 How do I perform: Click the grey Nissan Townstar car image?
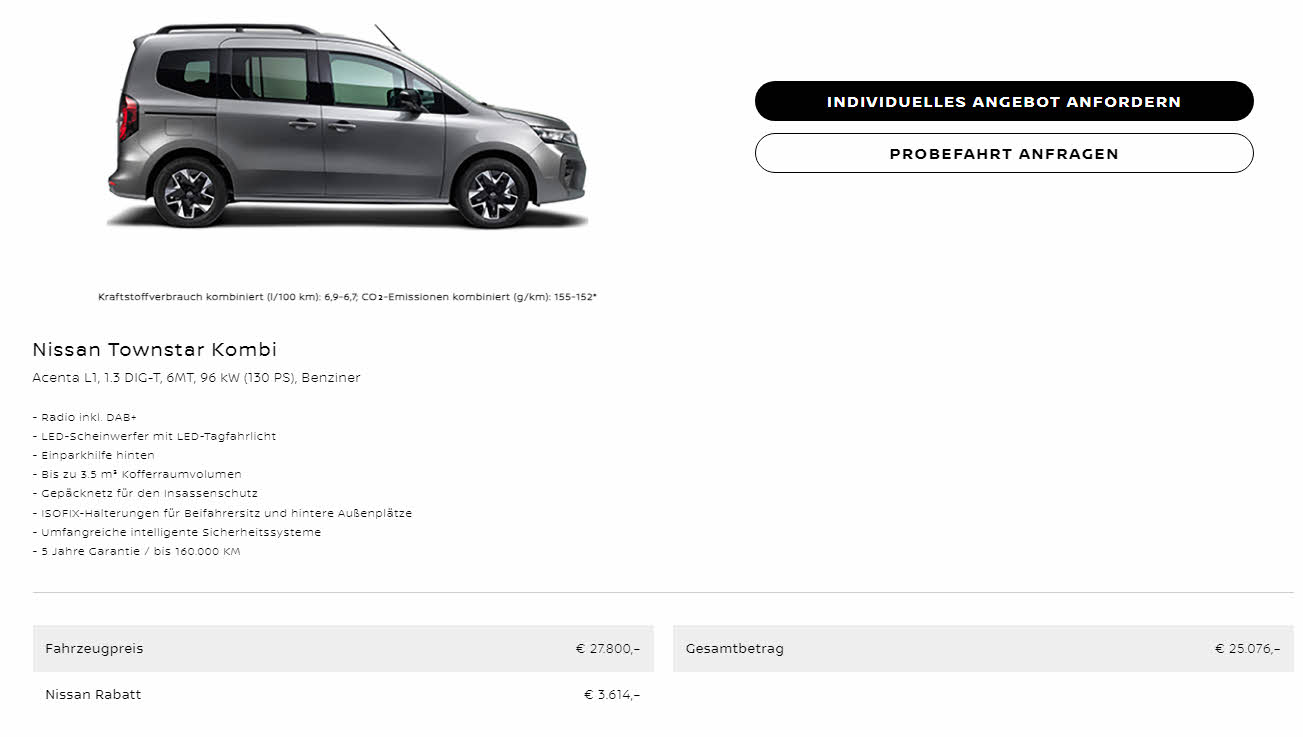[x=347, y=126]
